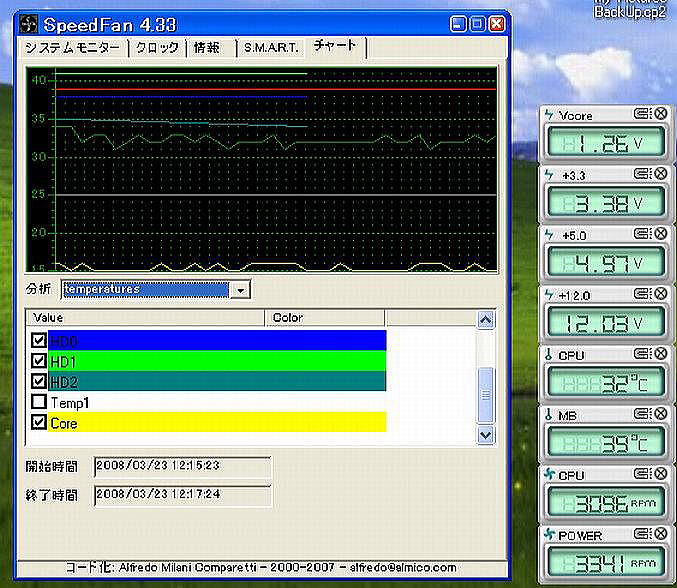Click the POWER 3341 RPM readout

pyautogui.click(x=605, y=563)
